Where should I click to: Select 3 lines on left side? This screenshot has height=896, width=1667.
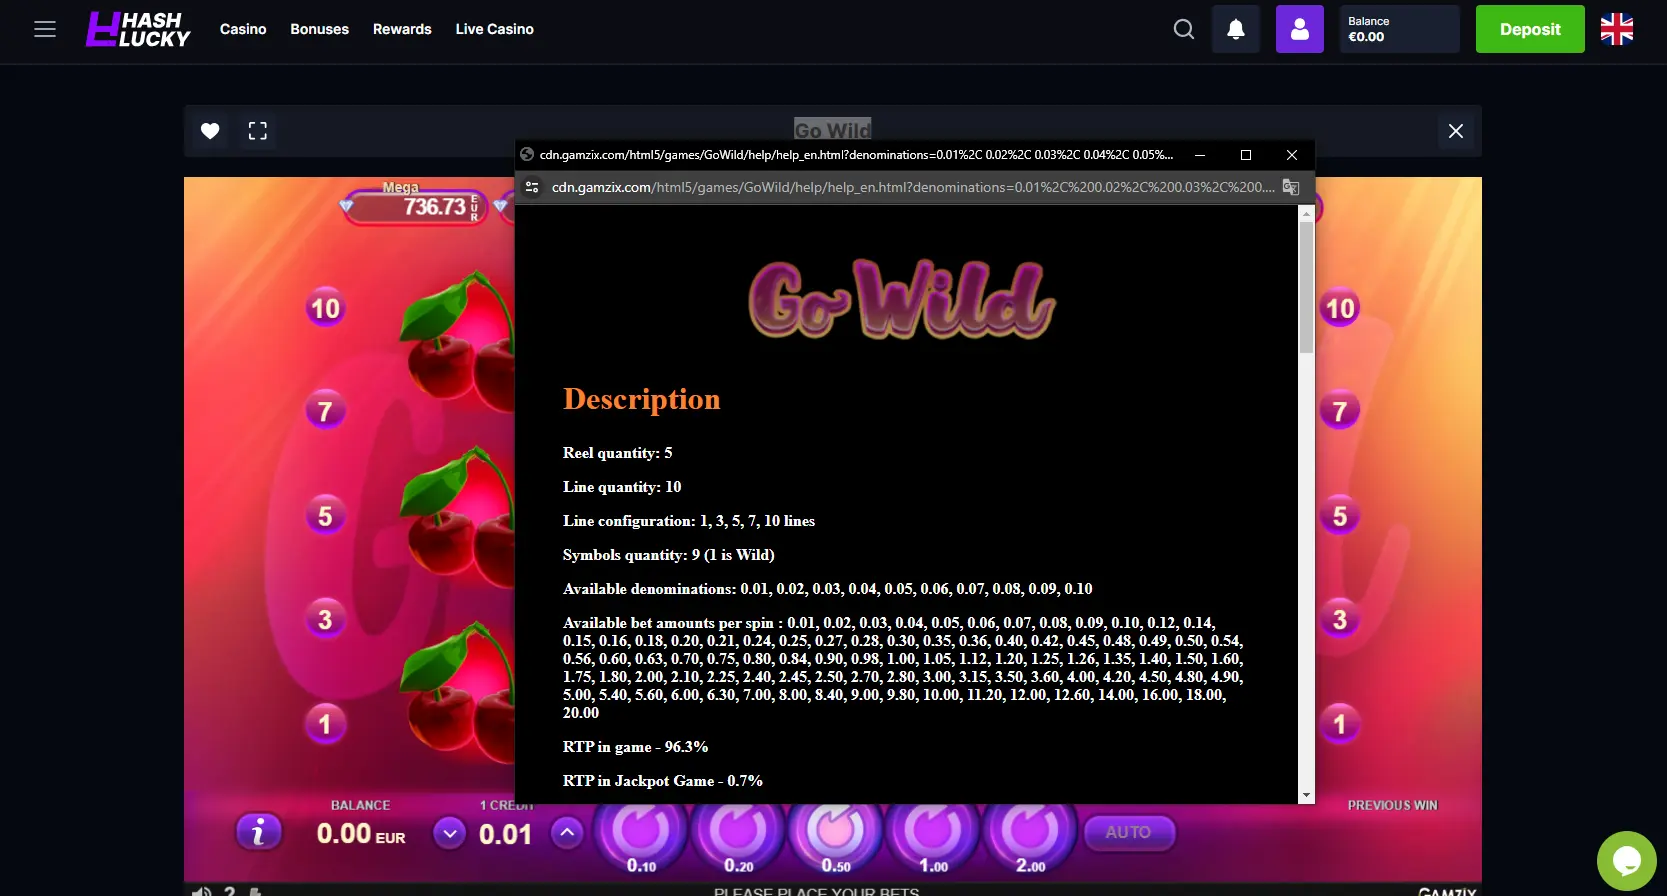pyautogui.click(x=326, y=620)
